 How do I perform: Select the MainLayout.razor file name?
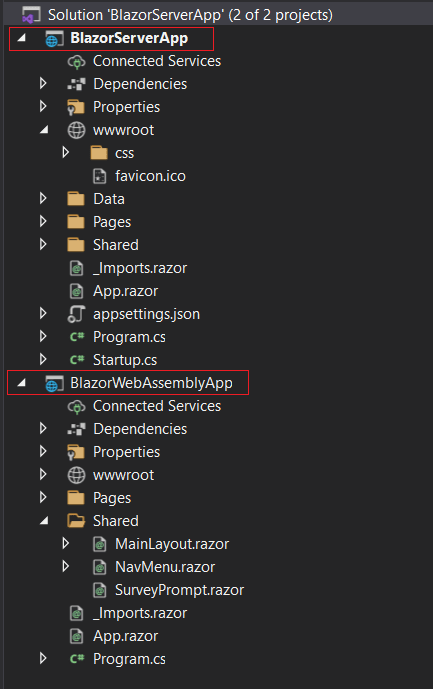172,544
